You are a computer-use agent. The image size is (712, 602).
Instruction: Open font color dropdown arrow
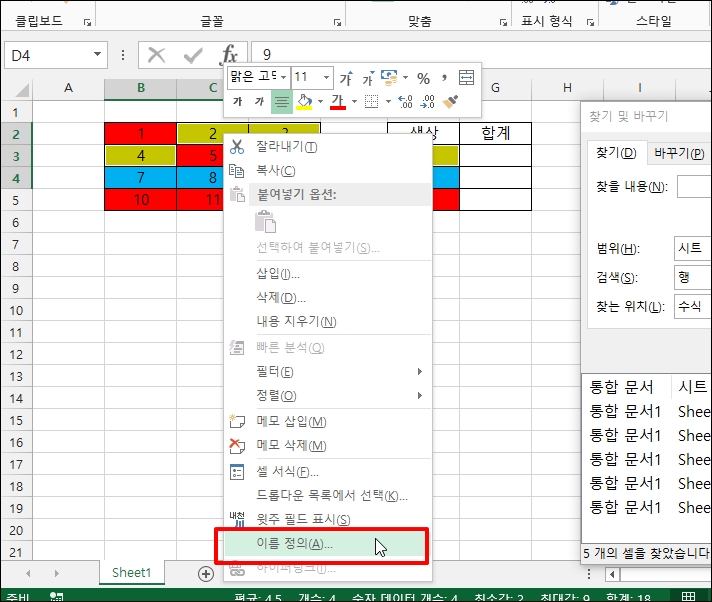pyautogui.click(x=354, y=101)
